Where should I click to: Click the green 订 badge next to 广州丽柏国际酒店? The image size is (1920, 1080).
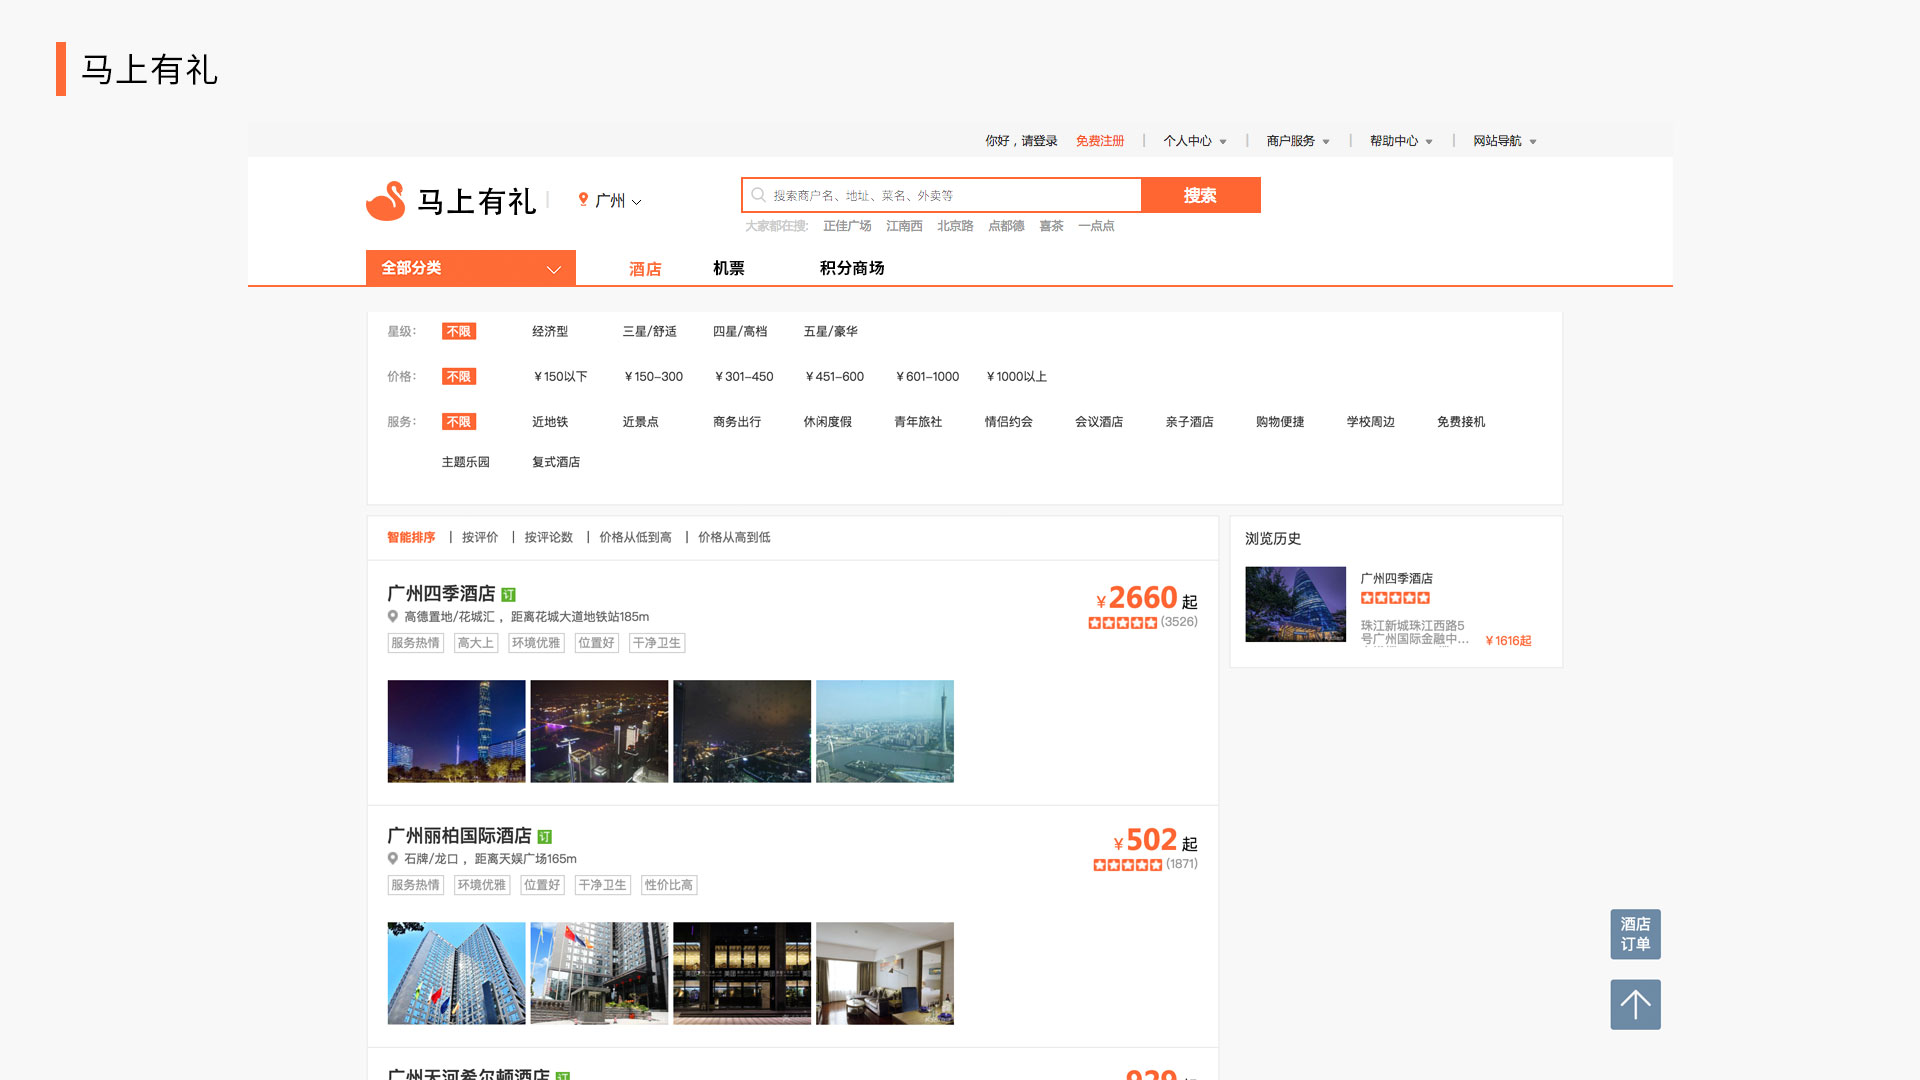pos(544,837)
